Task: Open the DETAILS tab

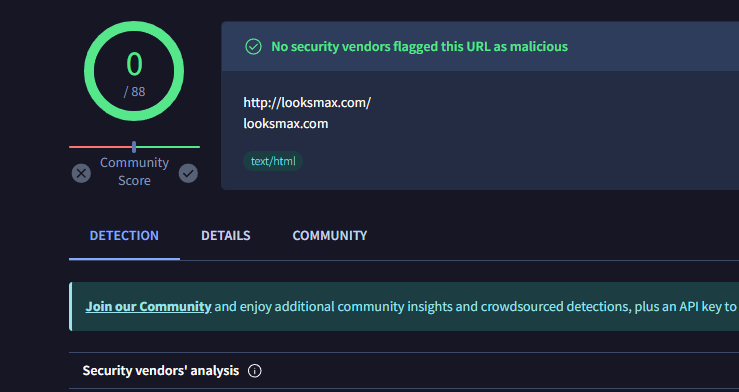Action: pos(226,236)
